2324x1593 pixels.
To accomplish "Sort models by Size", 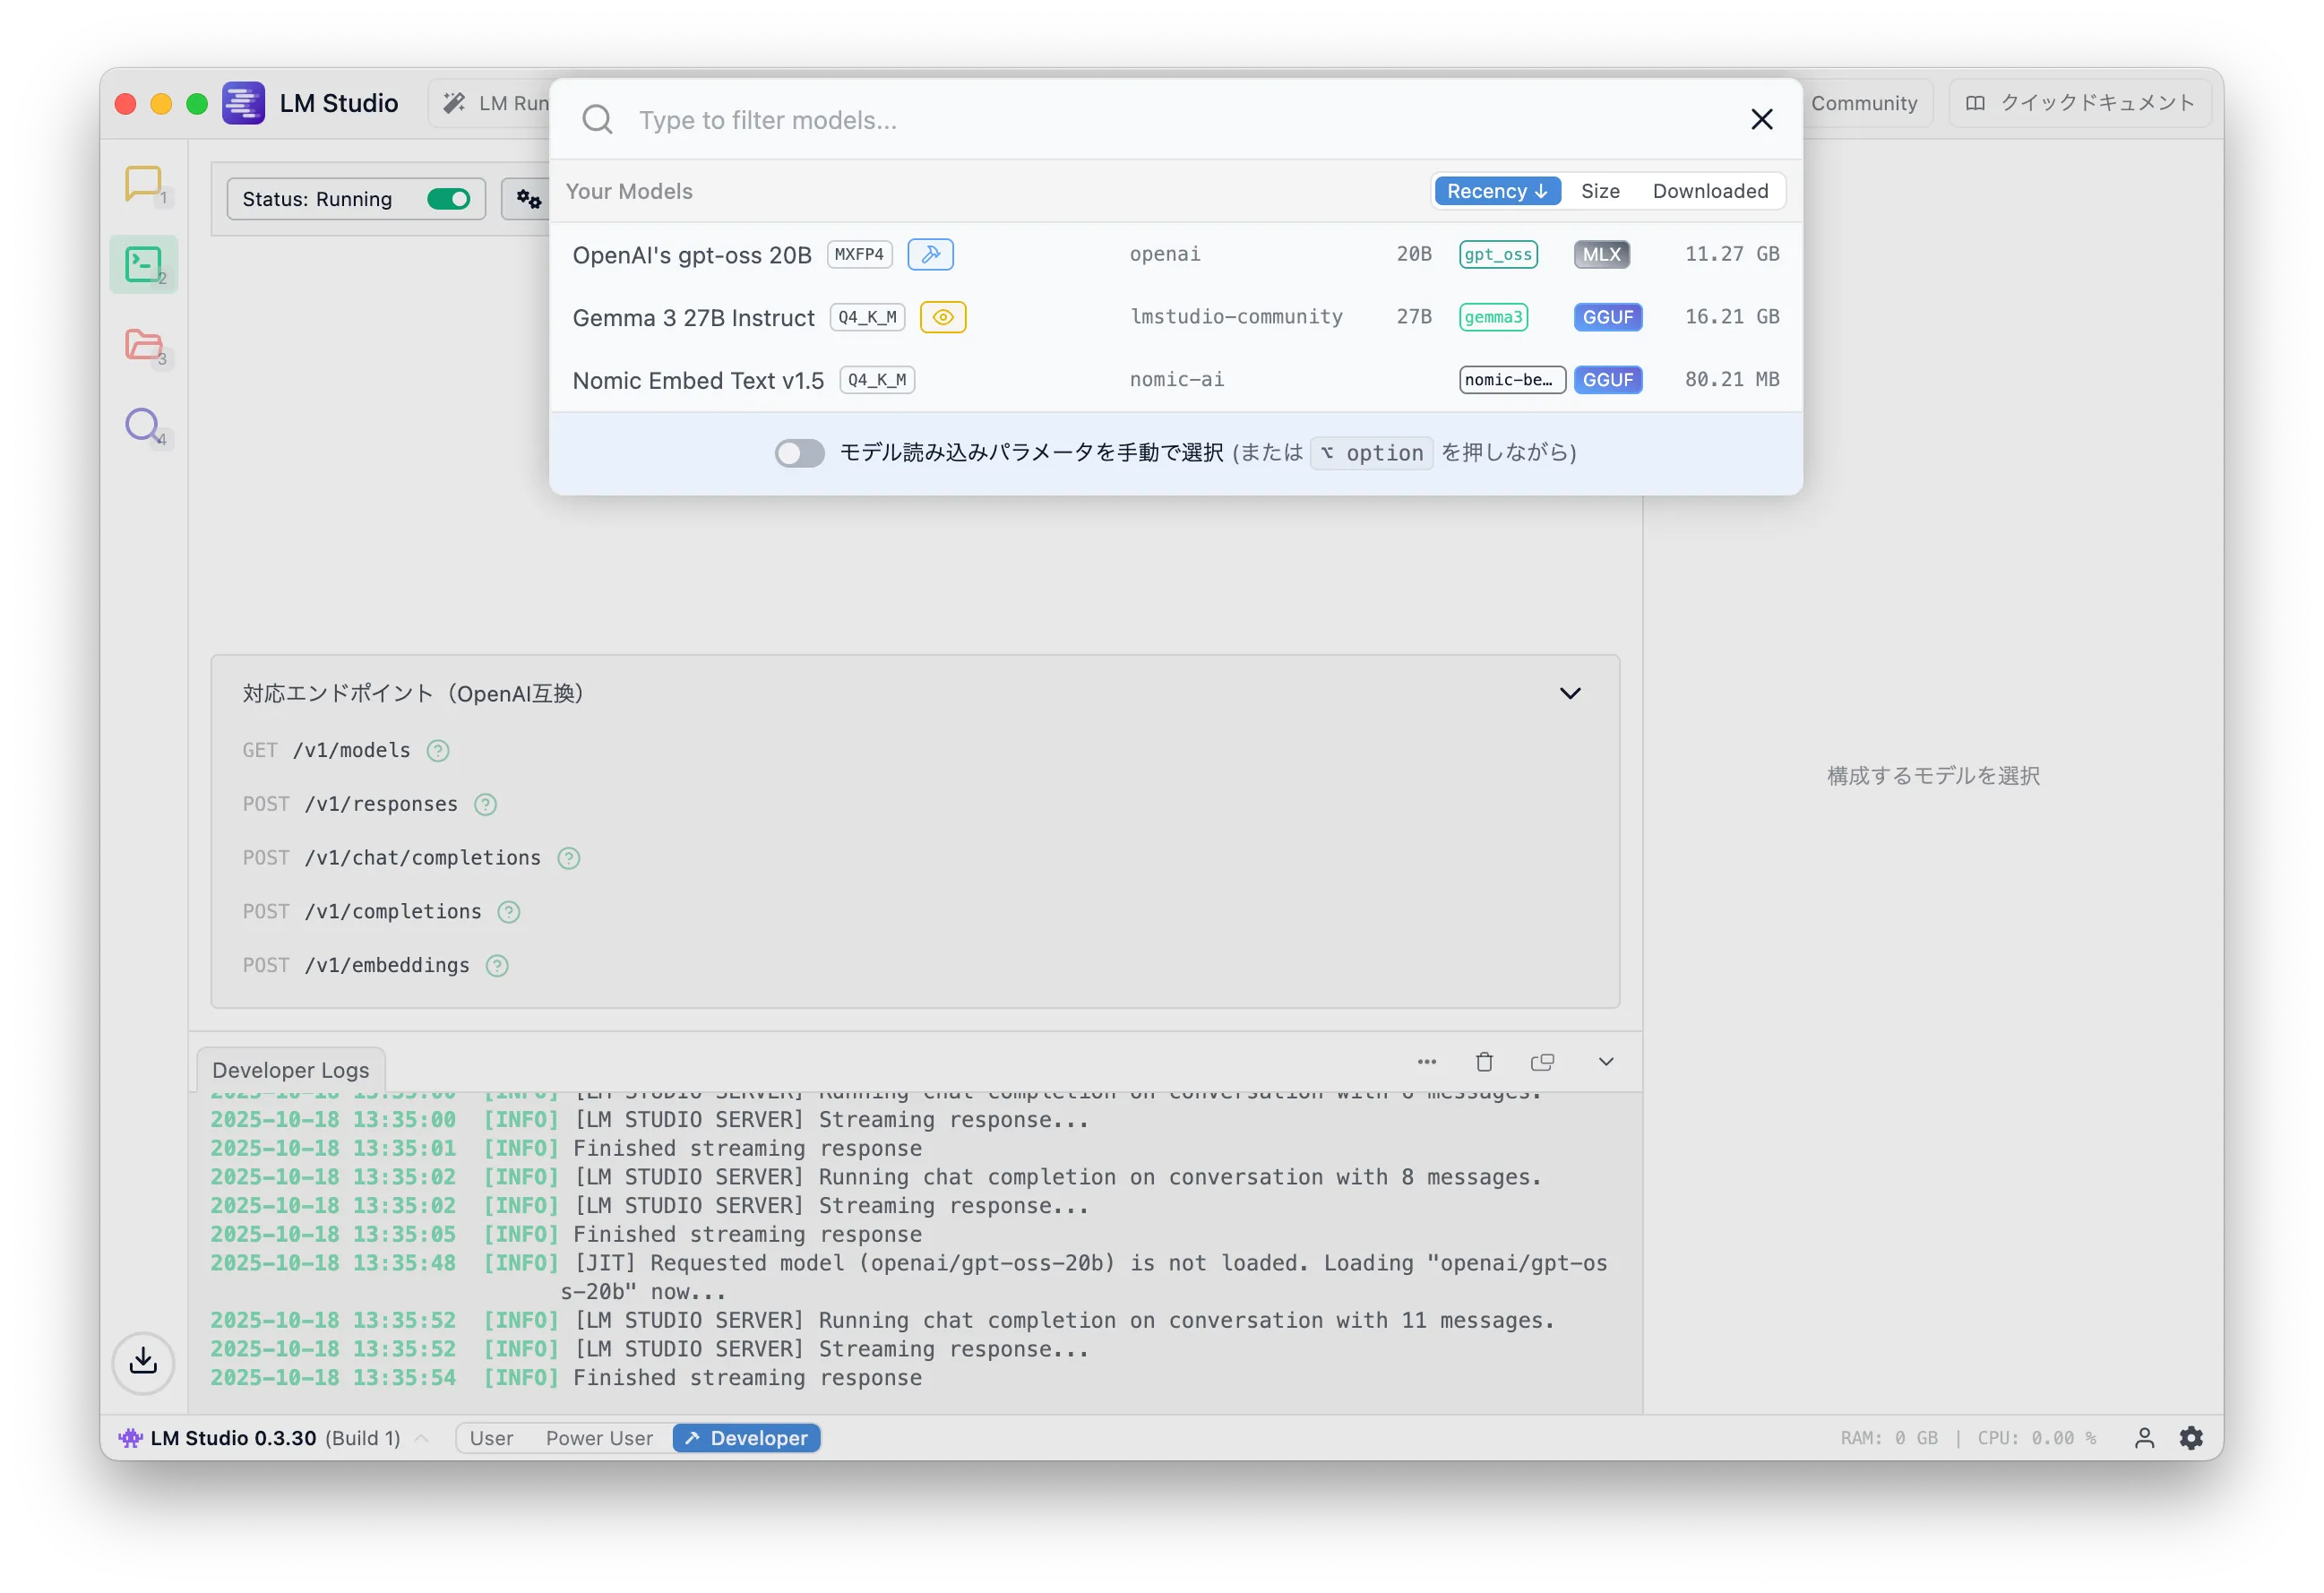I will tap(1600, 191).
